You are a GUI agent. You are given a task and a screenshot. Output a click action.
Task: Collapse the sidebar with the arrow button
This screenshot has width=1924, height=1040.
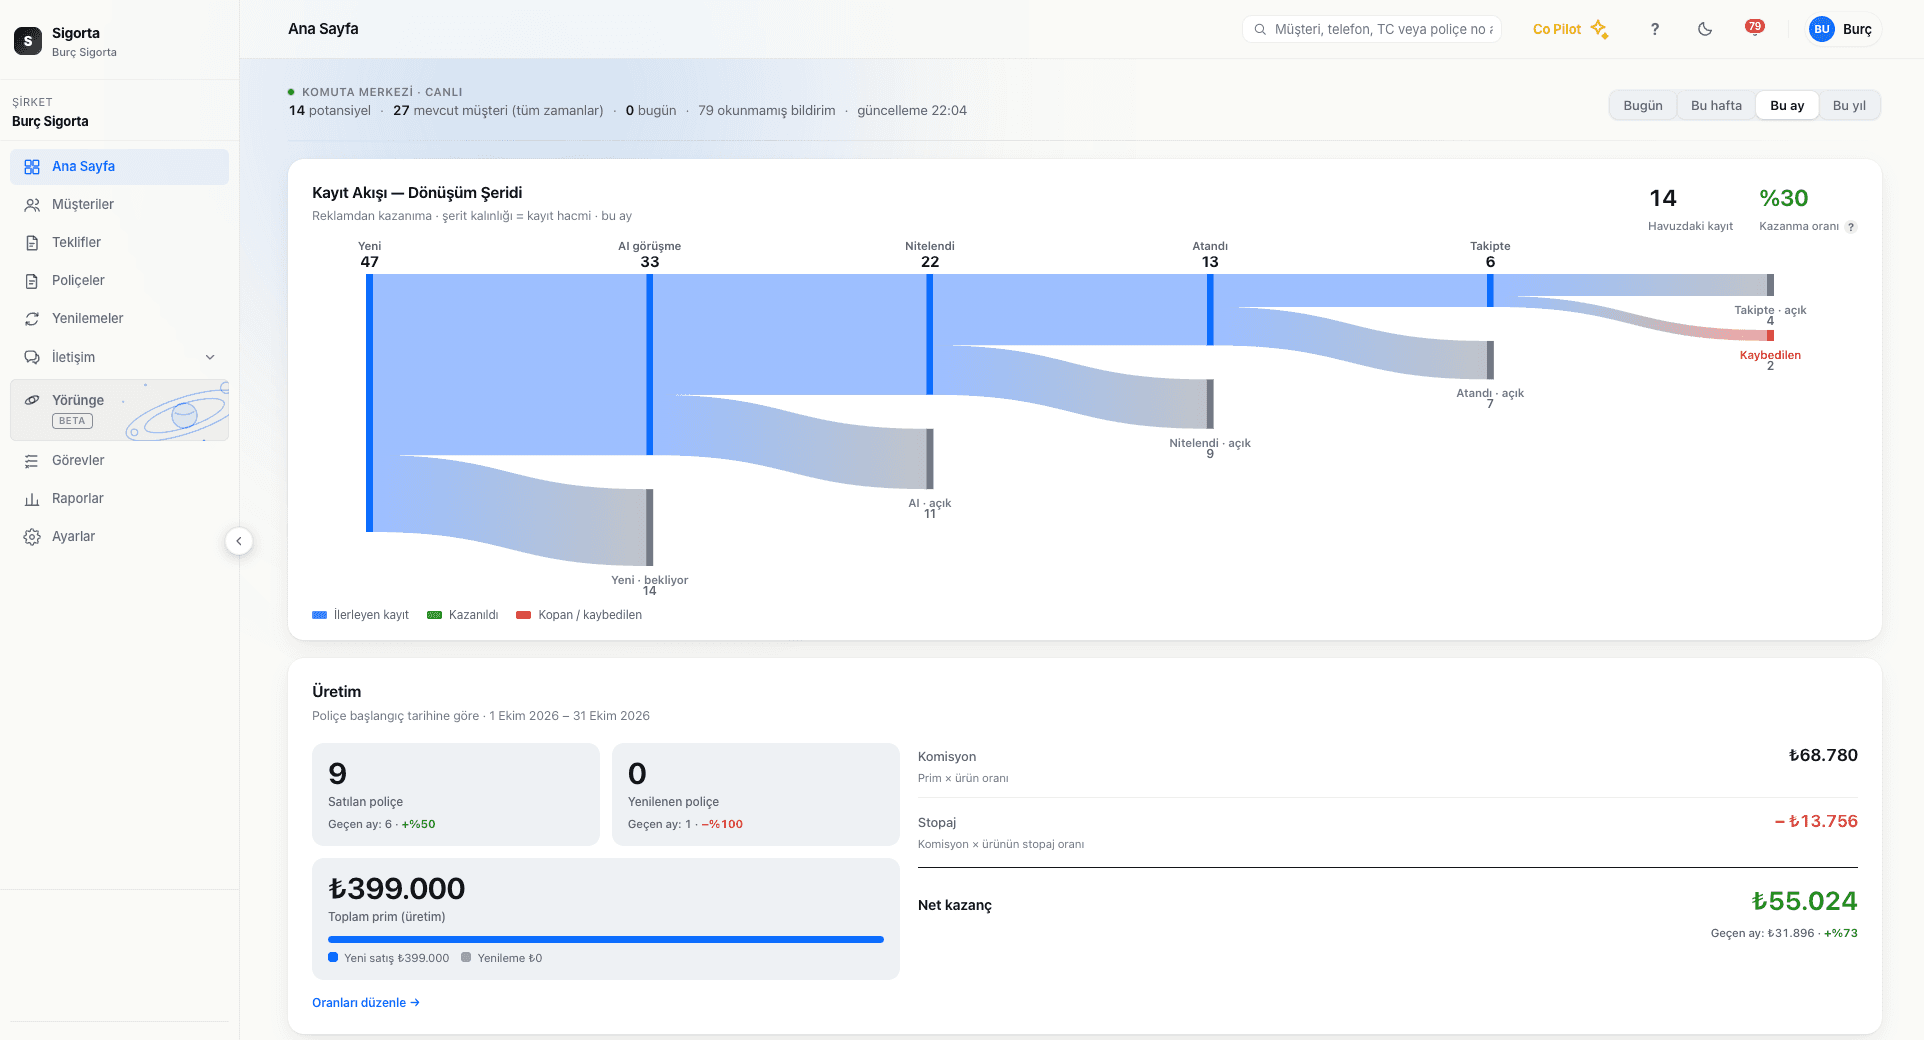[239, 541]
